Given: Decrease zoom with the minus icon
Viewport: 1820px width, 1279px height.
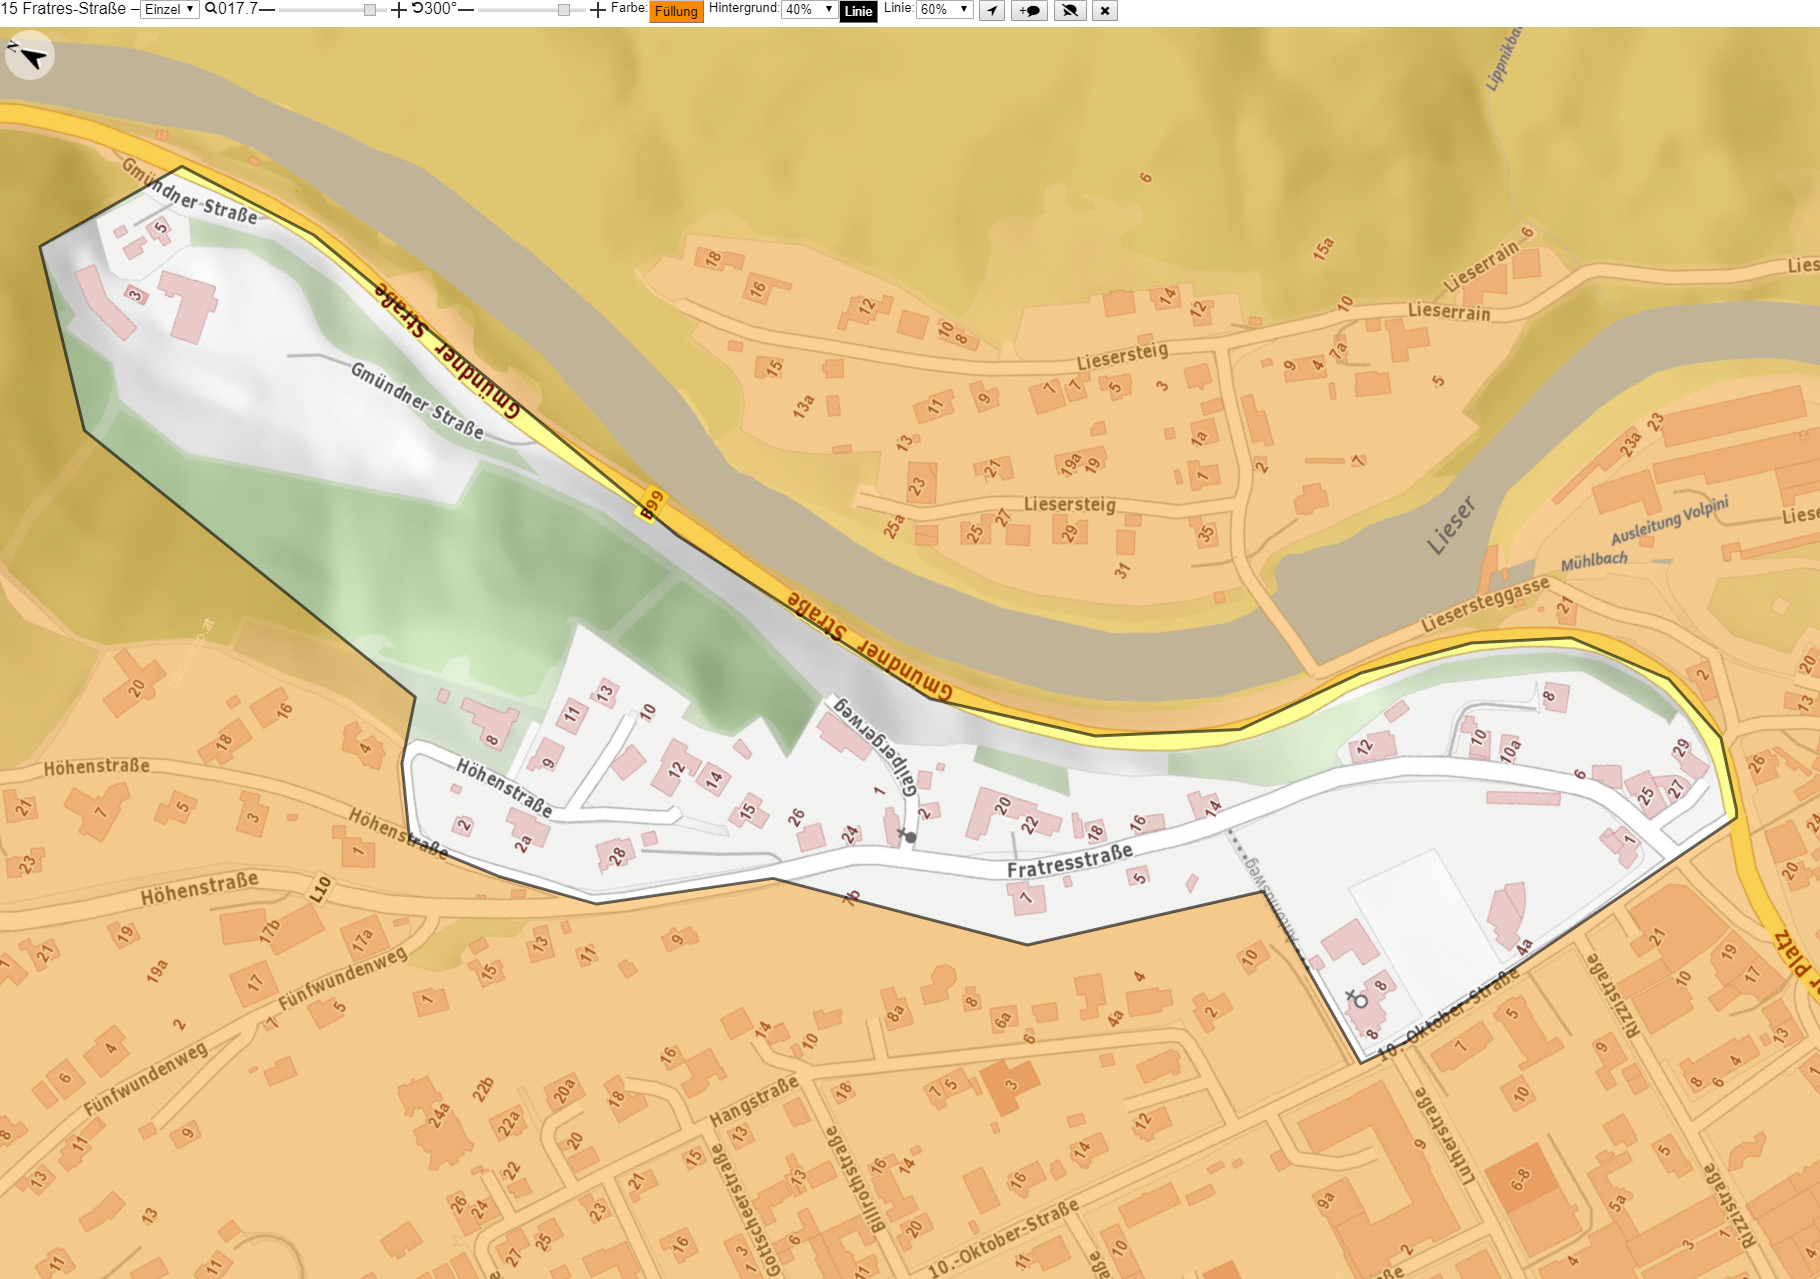Looking at the screenshot, I should pyautogui.click(x=267, y=9).
